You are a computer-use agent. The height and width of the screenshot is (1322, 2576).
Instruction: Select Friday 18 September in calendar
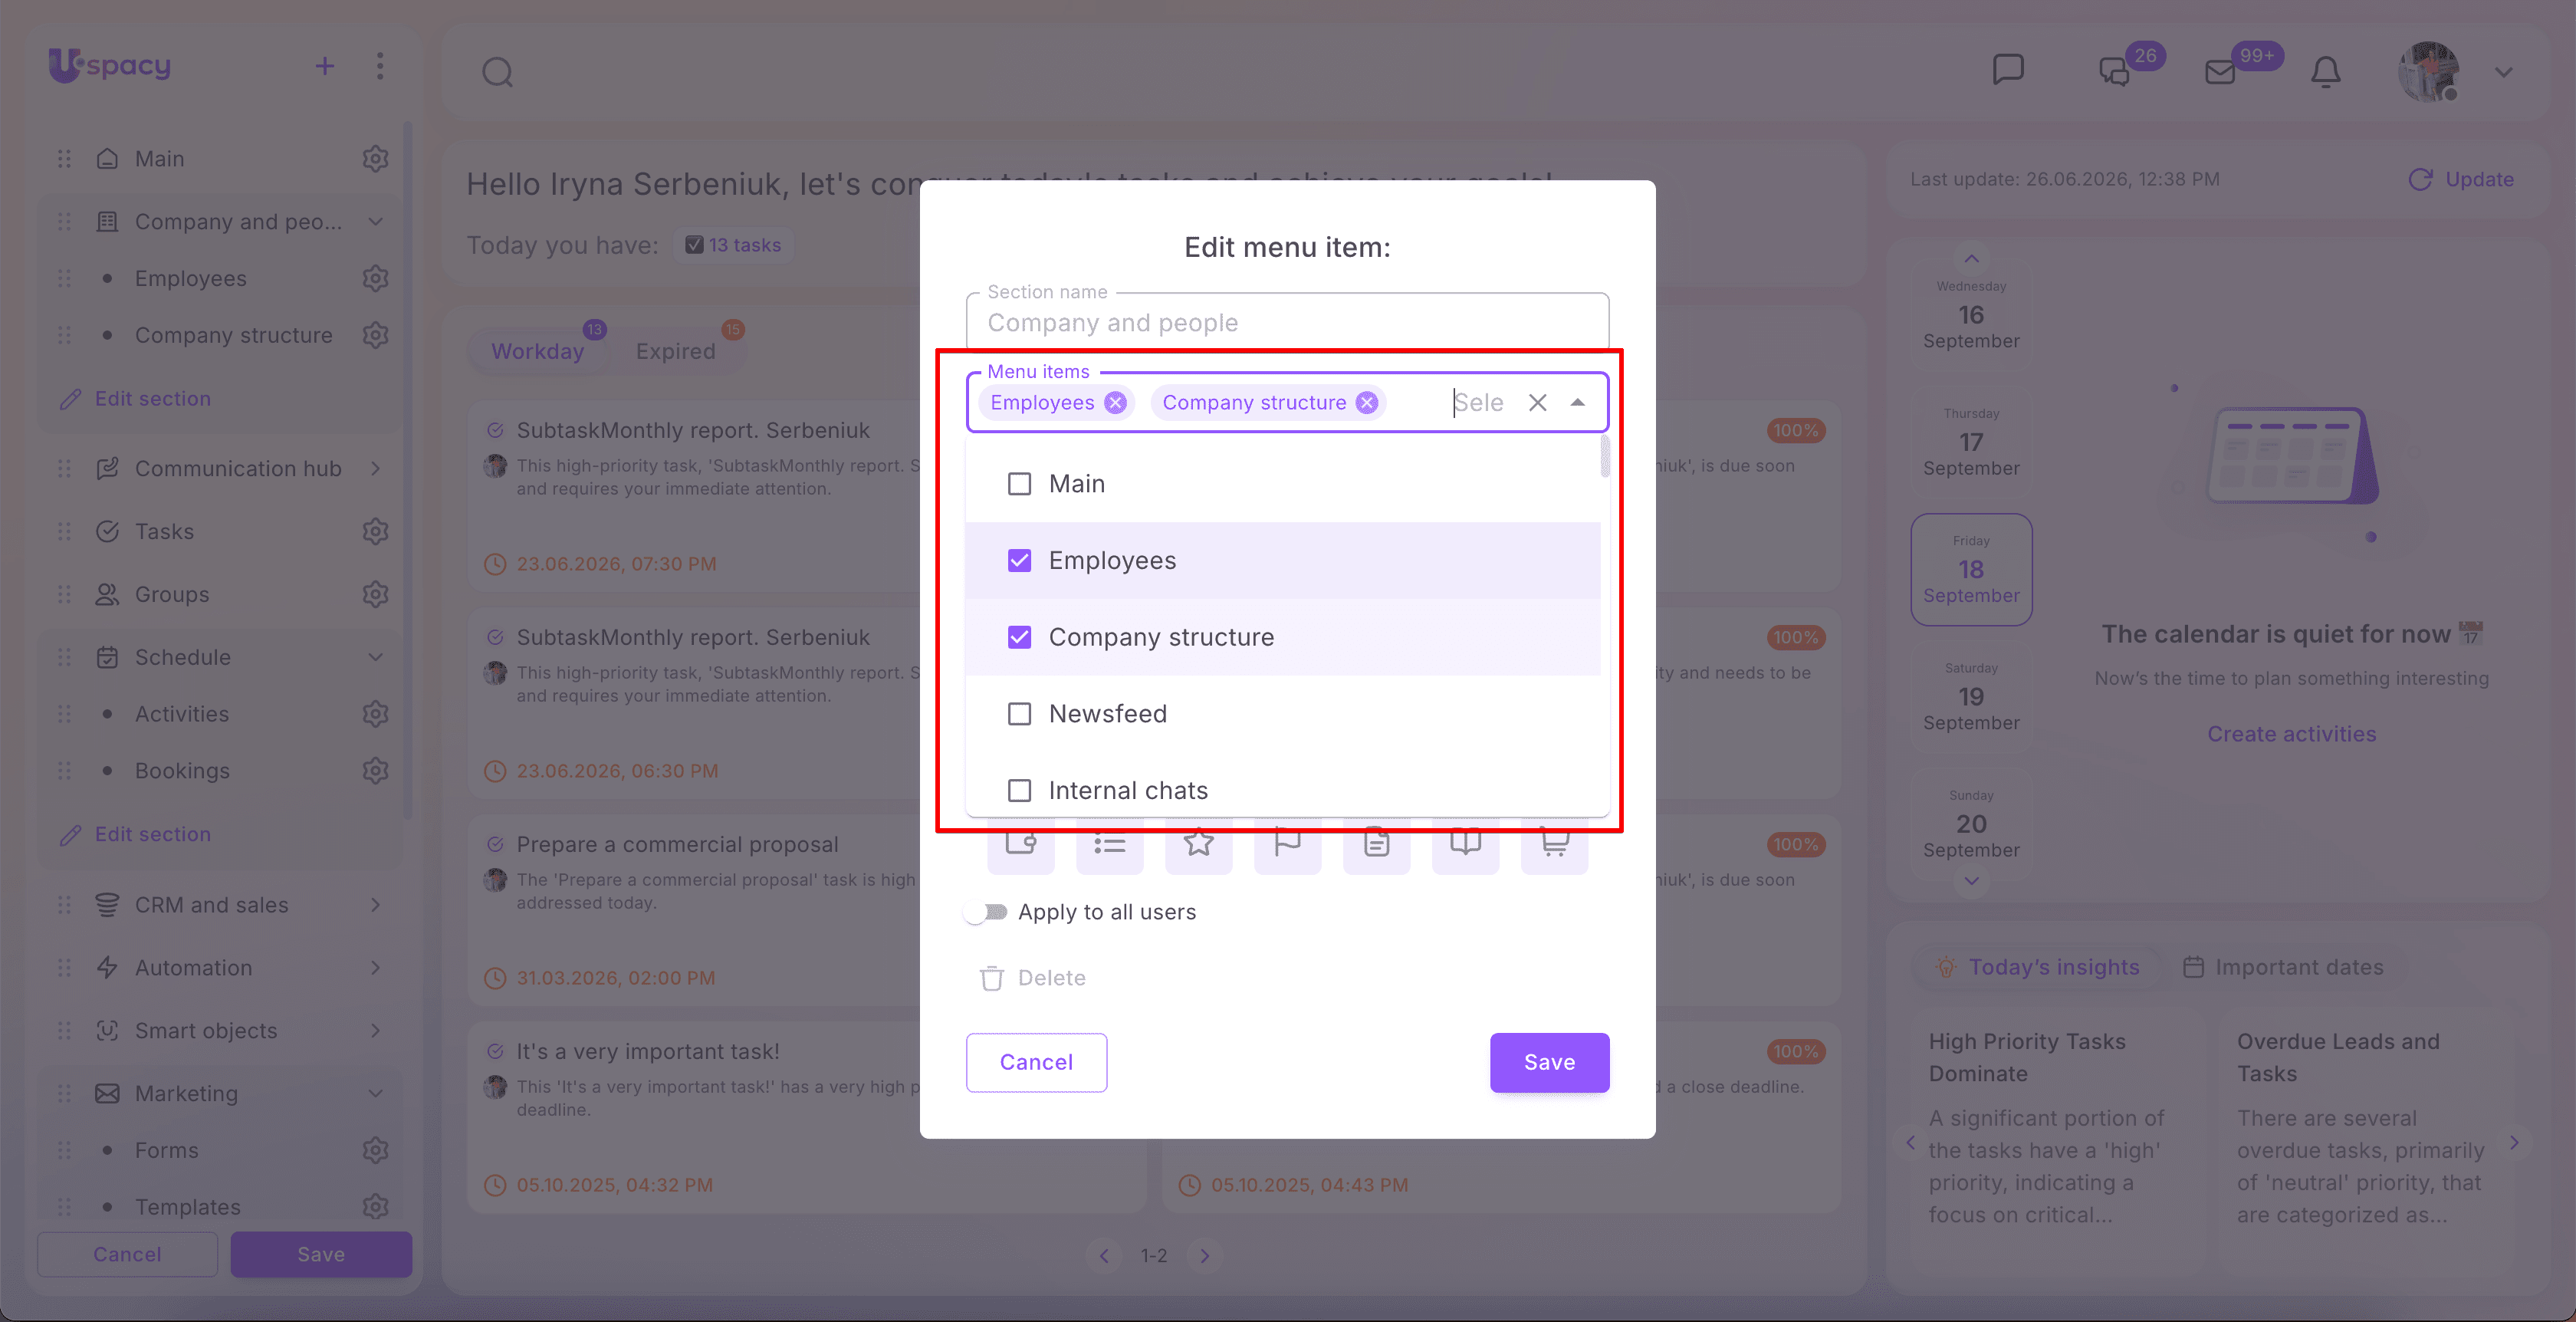[x=1971, y=569]
